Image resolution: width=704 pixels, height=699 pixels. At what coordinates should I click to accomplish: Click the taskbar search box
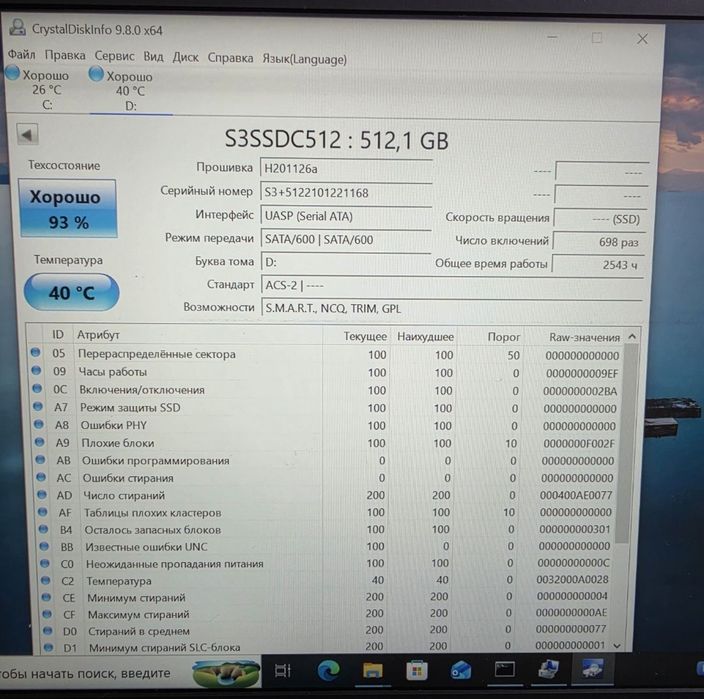coord(130,672)
